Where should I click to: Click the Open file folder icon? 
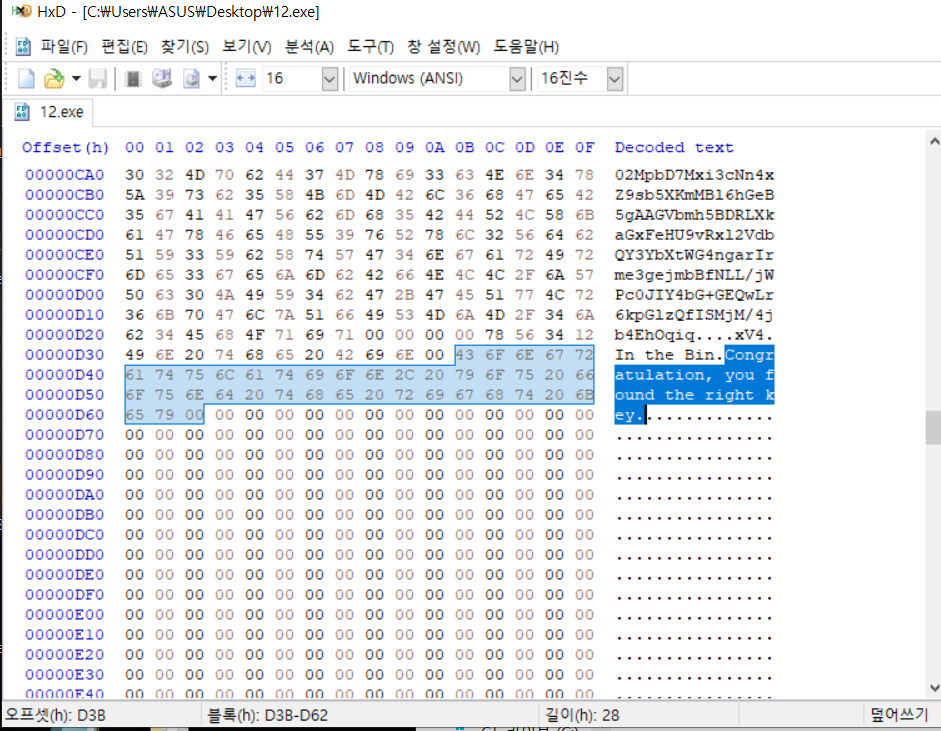point(54,79)
